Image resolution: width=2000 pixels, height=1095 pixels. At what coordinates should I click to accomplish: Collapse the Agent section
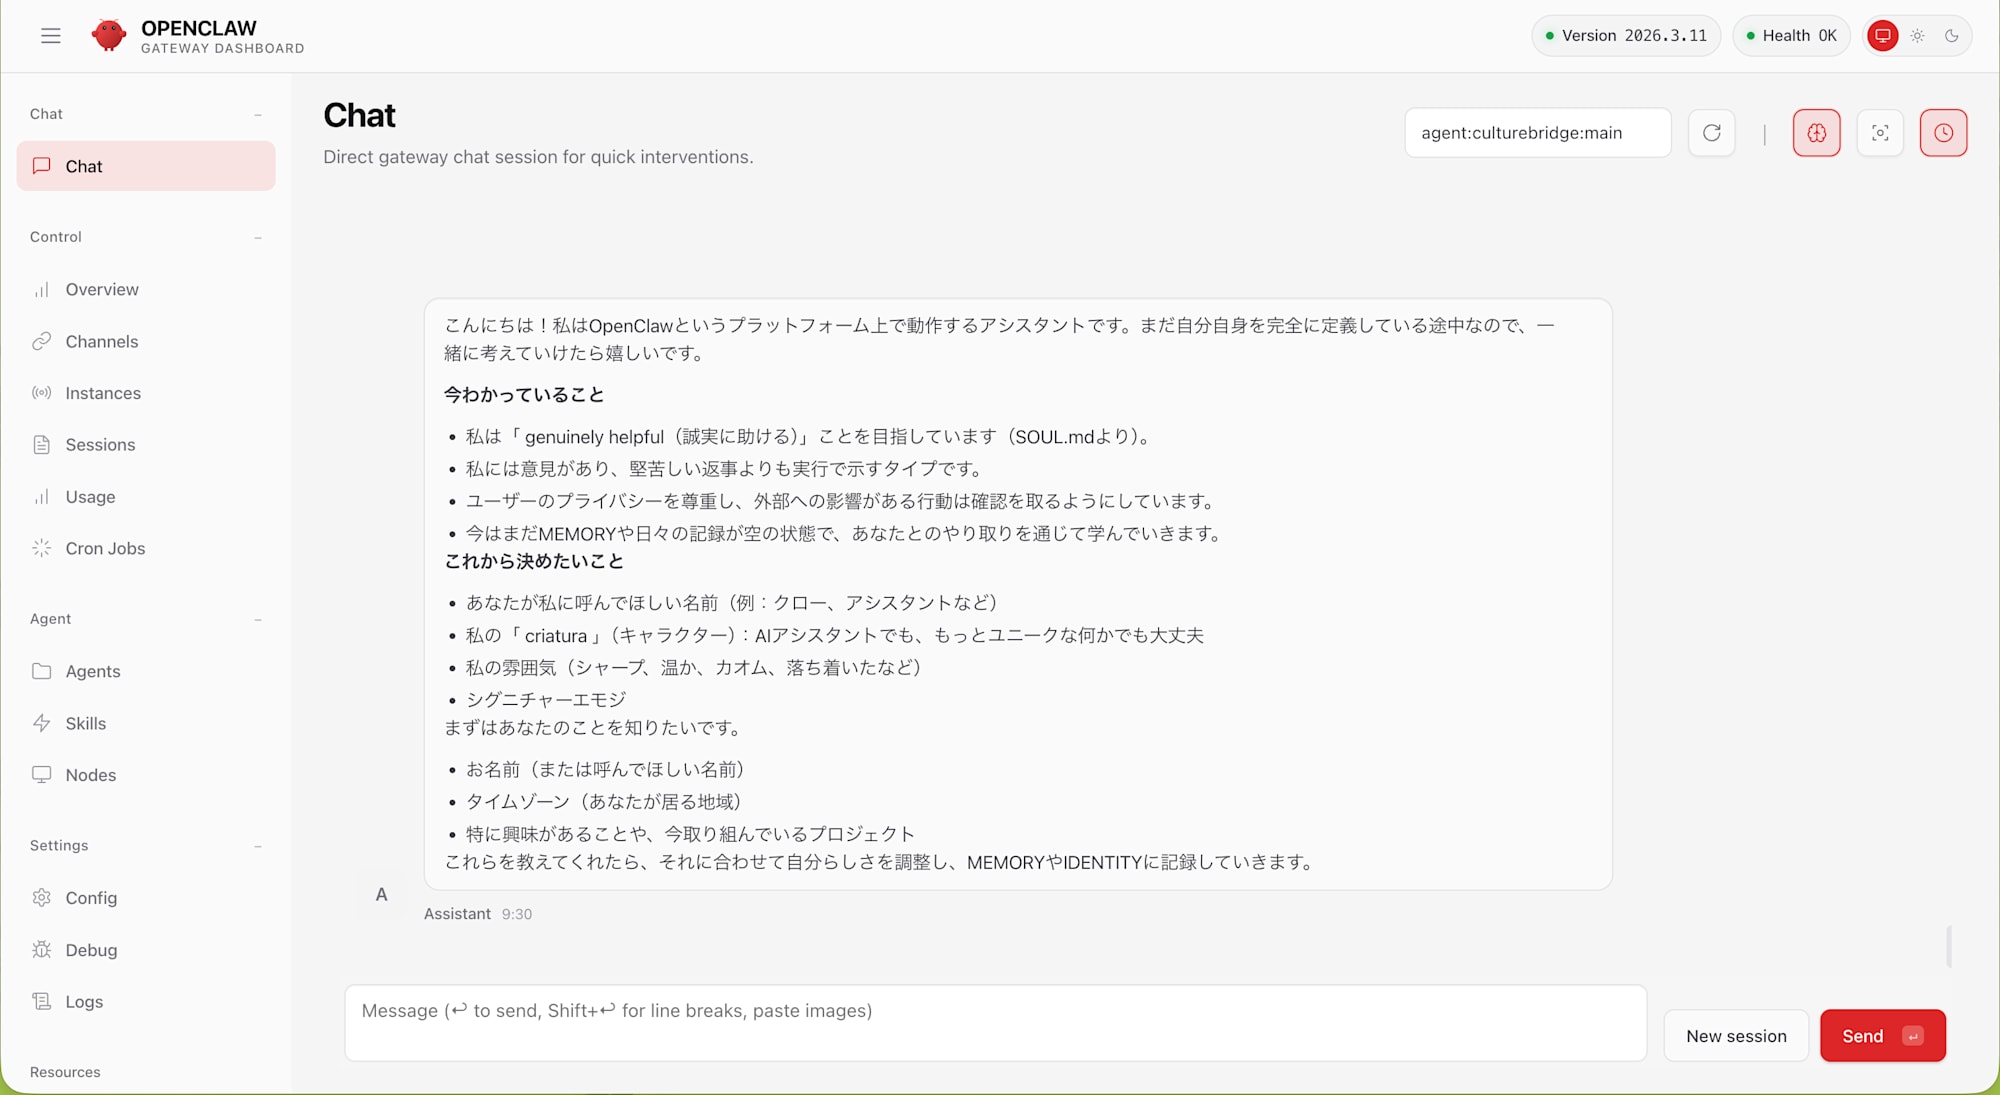tap(259, 619)
